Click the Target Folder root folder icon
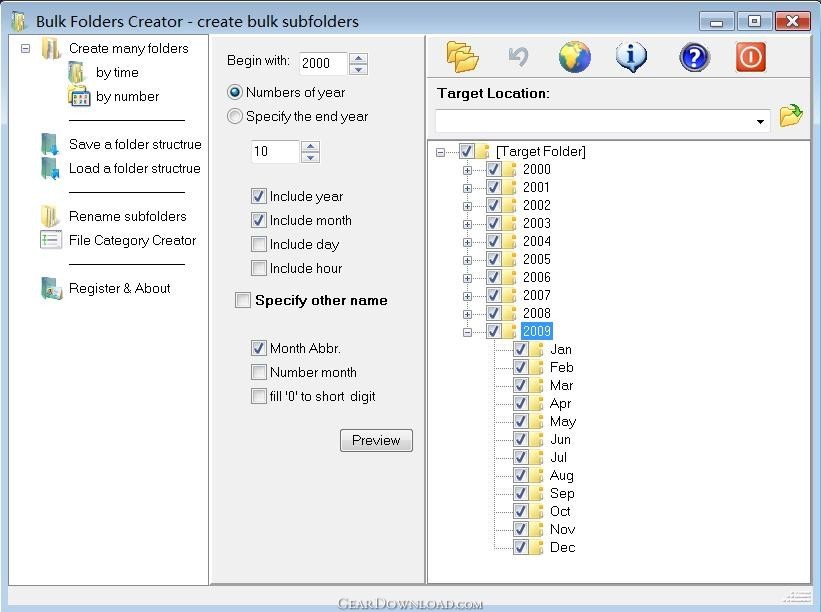 coord(482,151)
